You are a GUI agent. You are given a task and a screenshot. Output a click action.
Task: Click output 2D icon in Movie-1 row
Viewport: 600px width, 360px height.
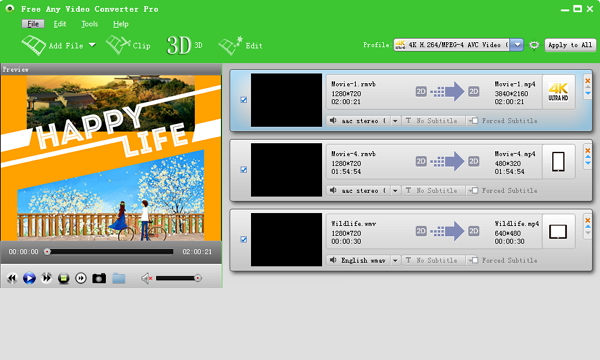474,91
